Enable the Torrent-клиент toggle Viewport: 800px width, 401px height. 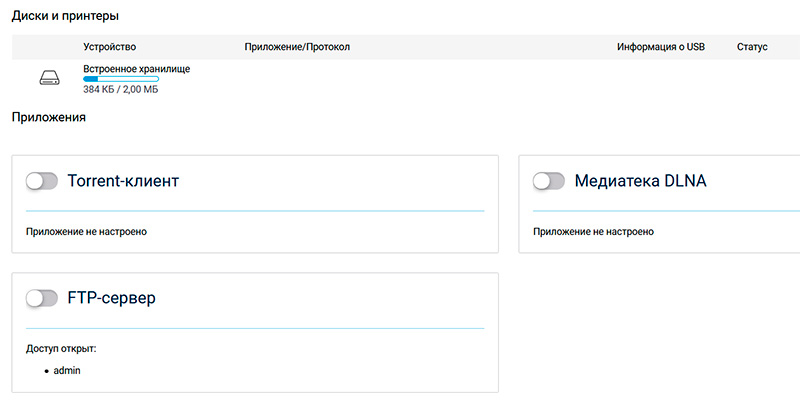[x=42, y=181]
